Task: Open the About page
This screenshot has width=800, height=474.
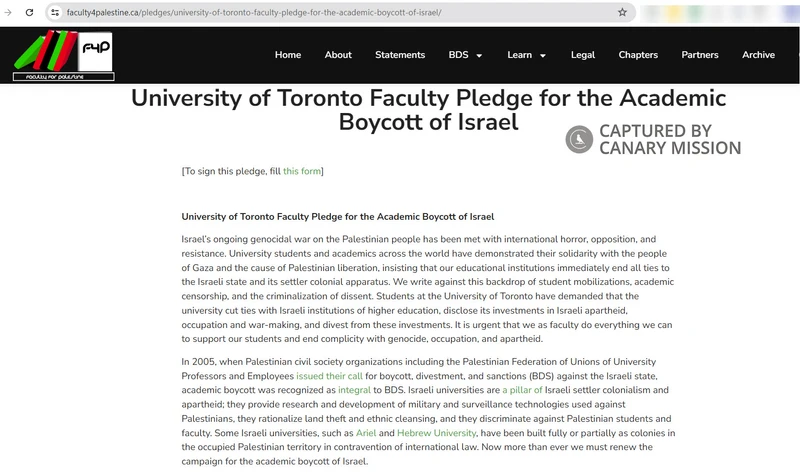Action: [338, 55]
